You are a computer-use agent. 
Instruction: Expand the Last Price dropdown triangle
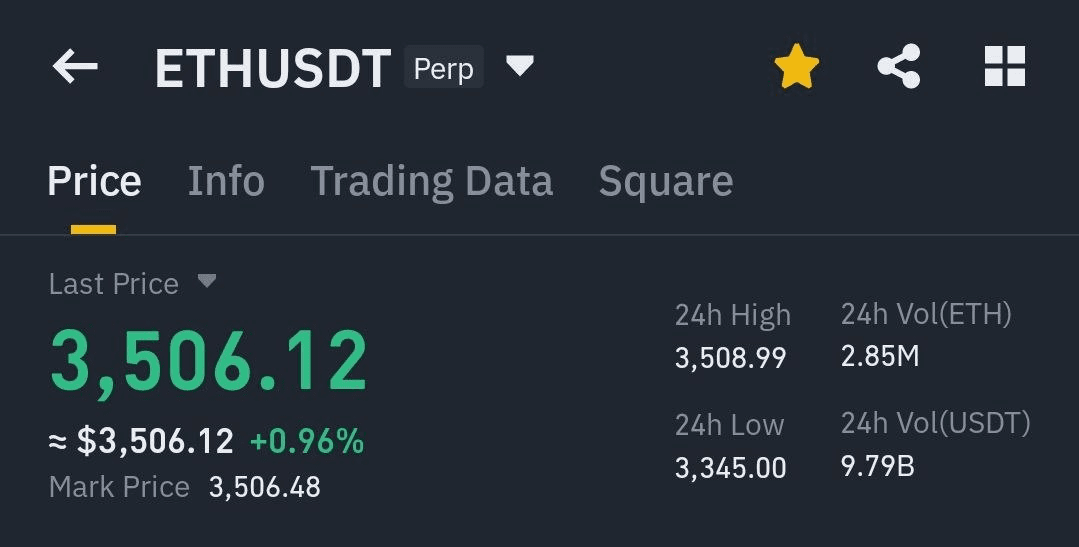(206, 281)
